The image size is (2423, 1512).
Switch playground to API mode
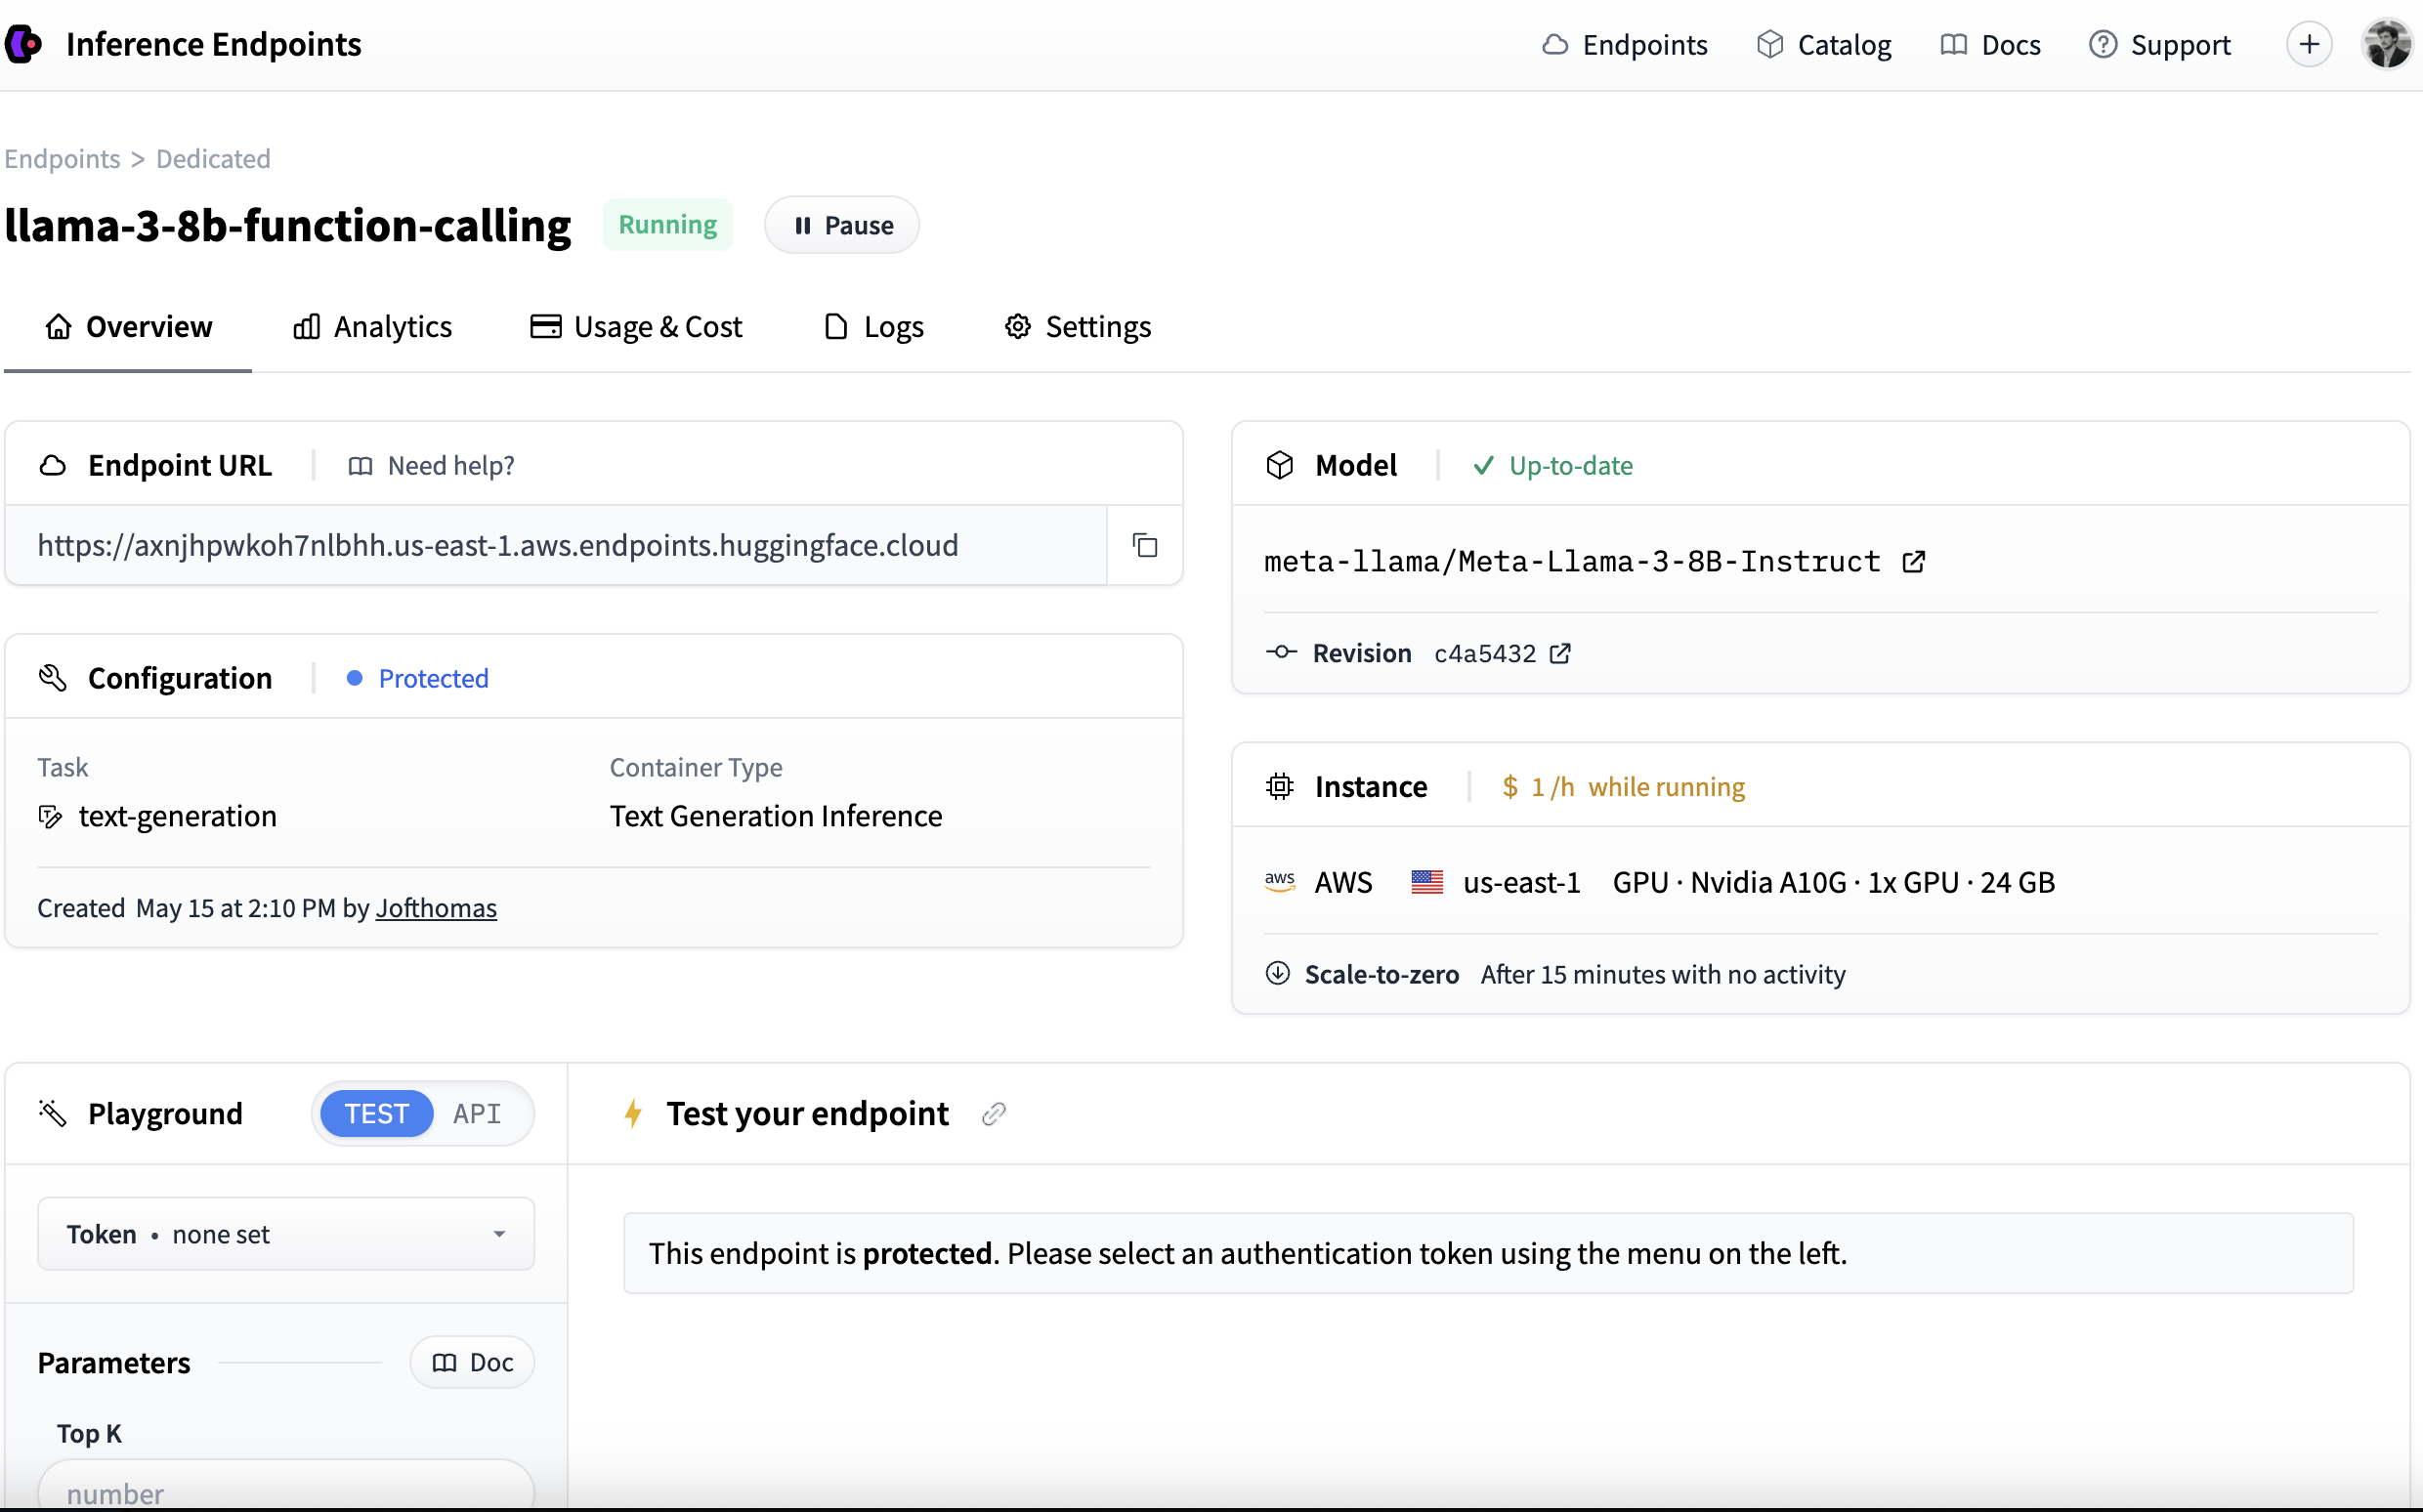click(476, 1113)
